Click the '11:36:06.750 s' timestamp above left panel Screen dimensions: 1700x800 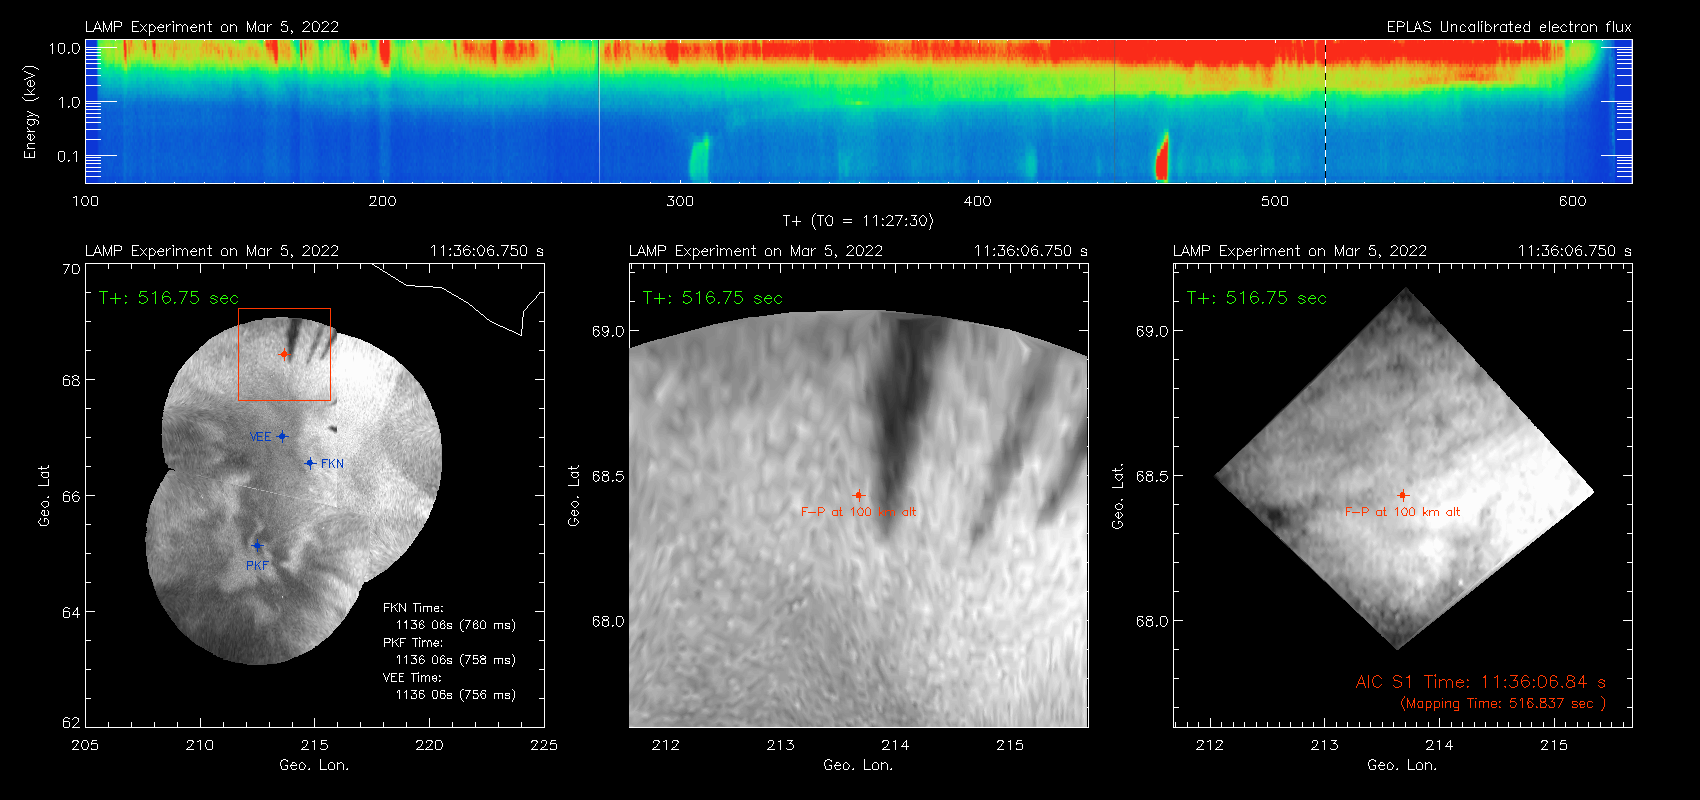coord(487,251)
